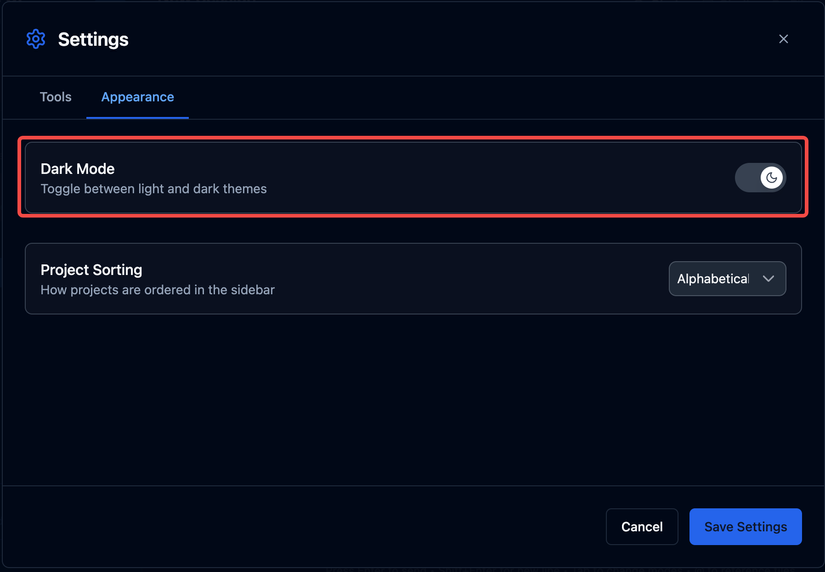Screen dimensions: 825x572
Task: Click the moon icon on toggle knob
Action: pyautogui.click(x=771, y=178)
